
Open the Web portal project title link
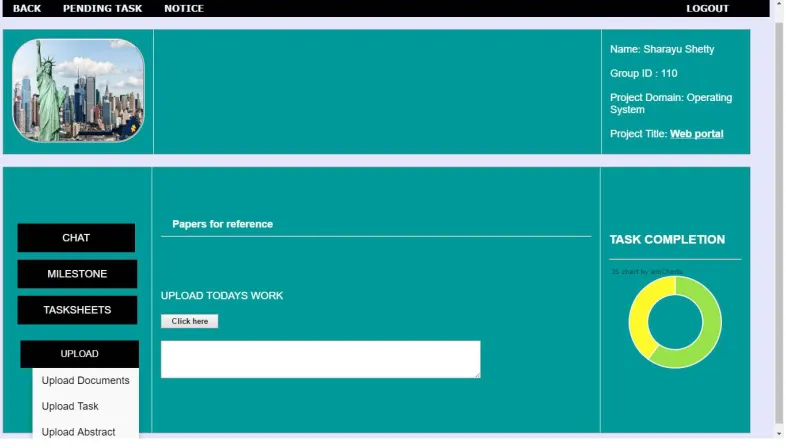(696, 134)
